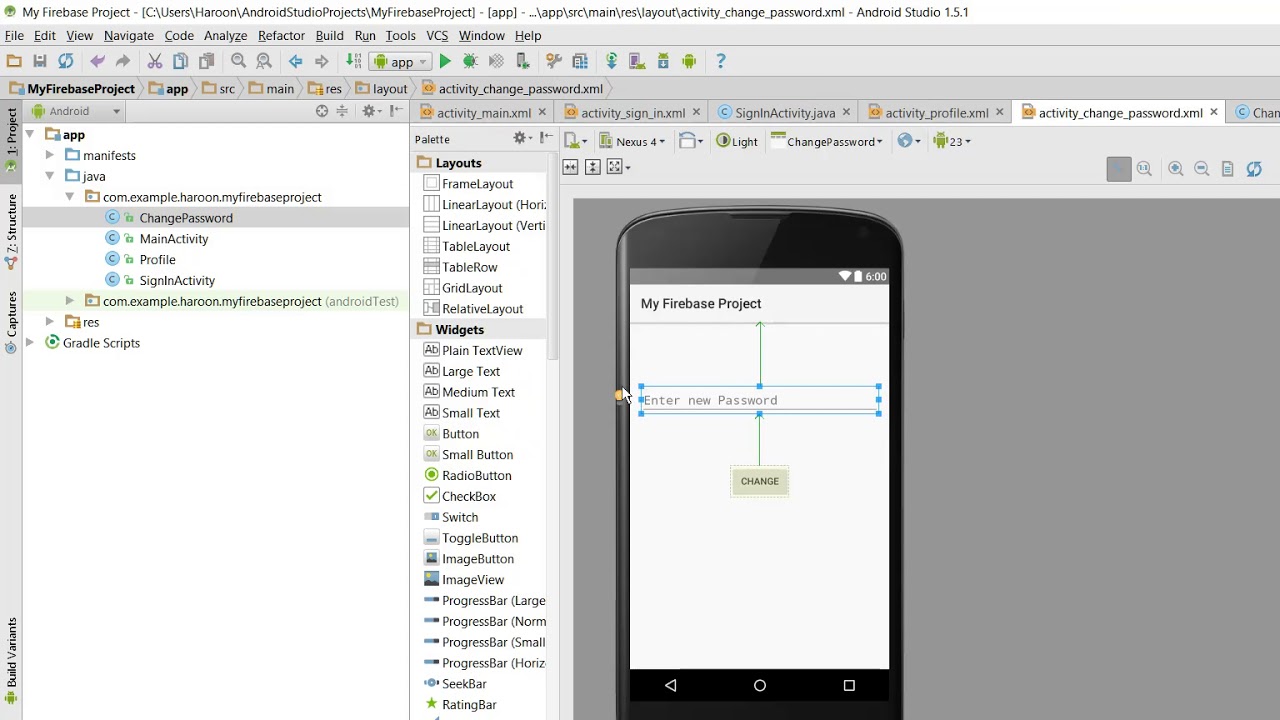Click the navigate Back arrow icon
Viewport: 1280px width, 720px height.
point(295,61)
